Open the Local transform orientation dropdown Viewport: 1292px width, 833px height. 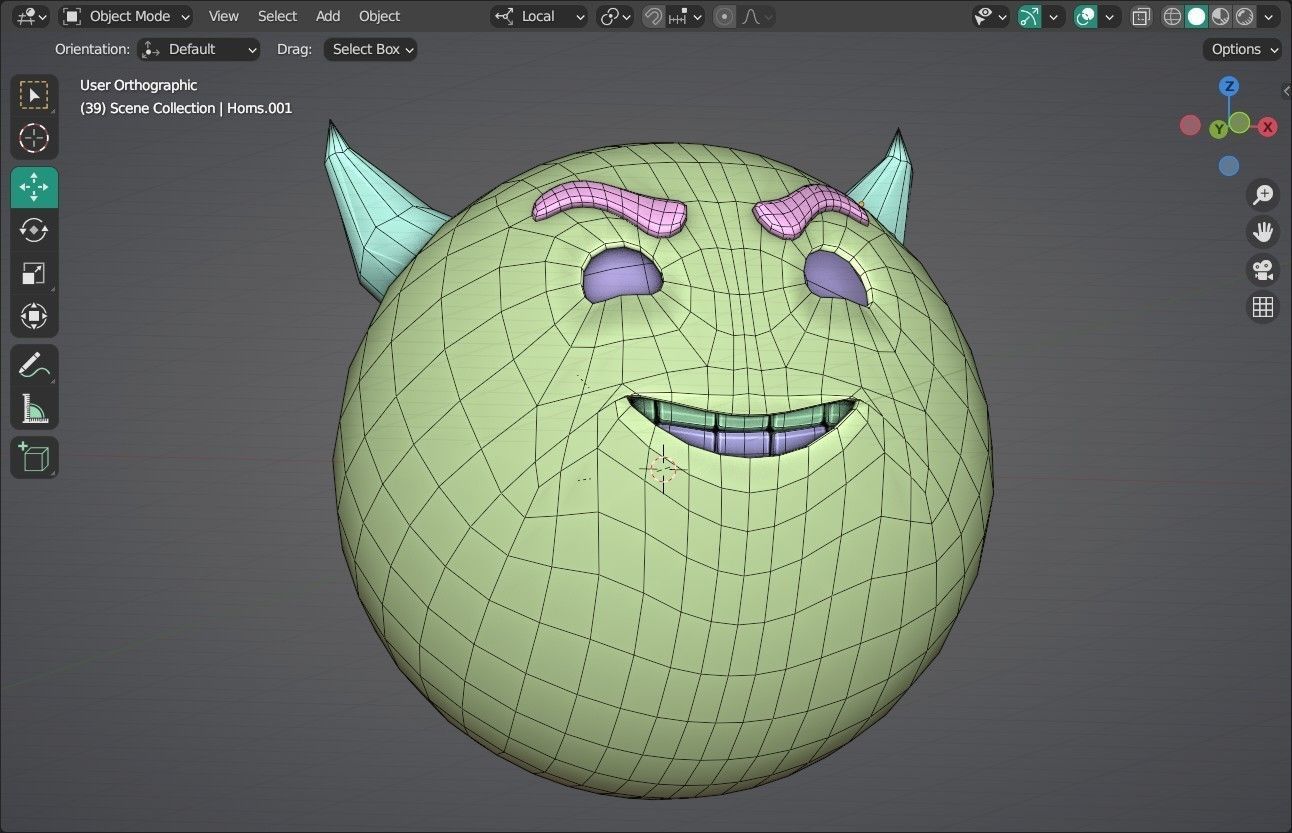[x=539, y=16]
